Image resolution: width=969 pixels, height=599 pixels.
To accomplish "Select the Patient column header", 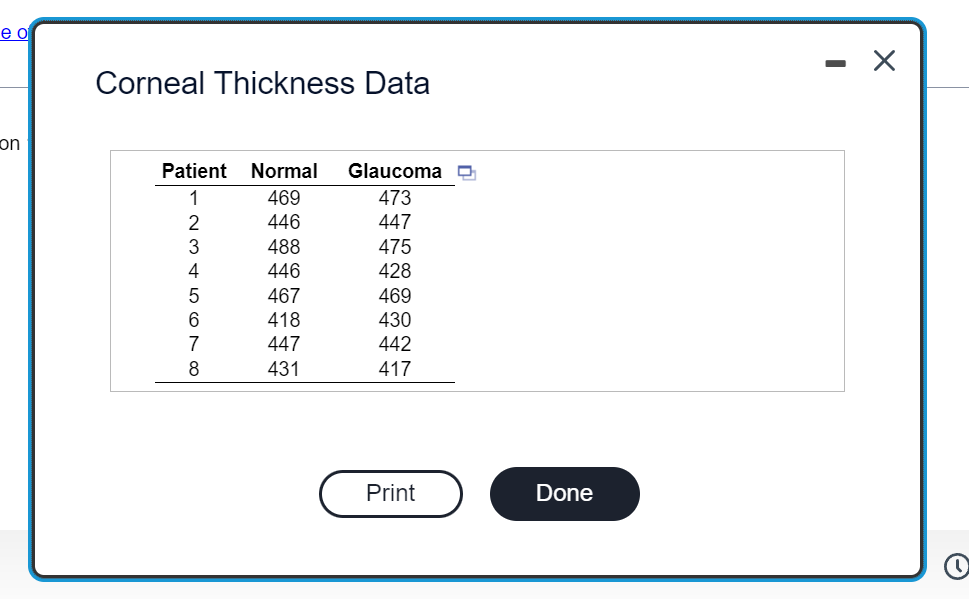I will pos(194,171).
